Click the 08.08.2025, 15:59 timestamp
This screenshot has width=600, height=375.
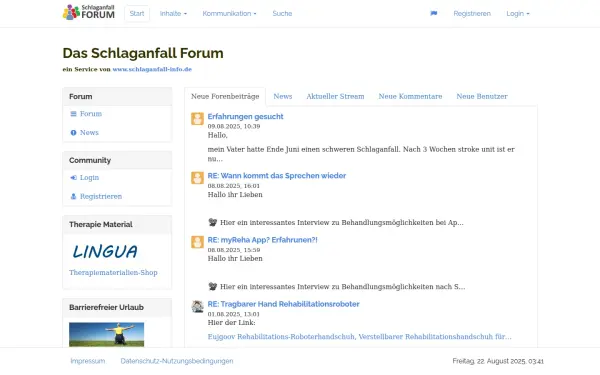pos(234,250)
